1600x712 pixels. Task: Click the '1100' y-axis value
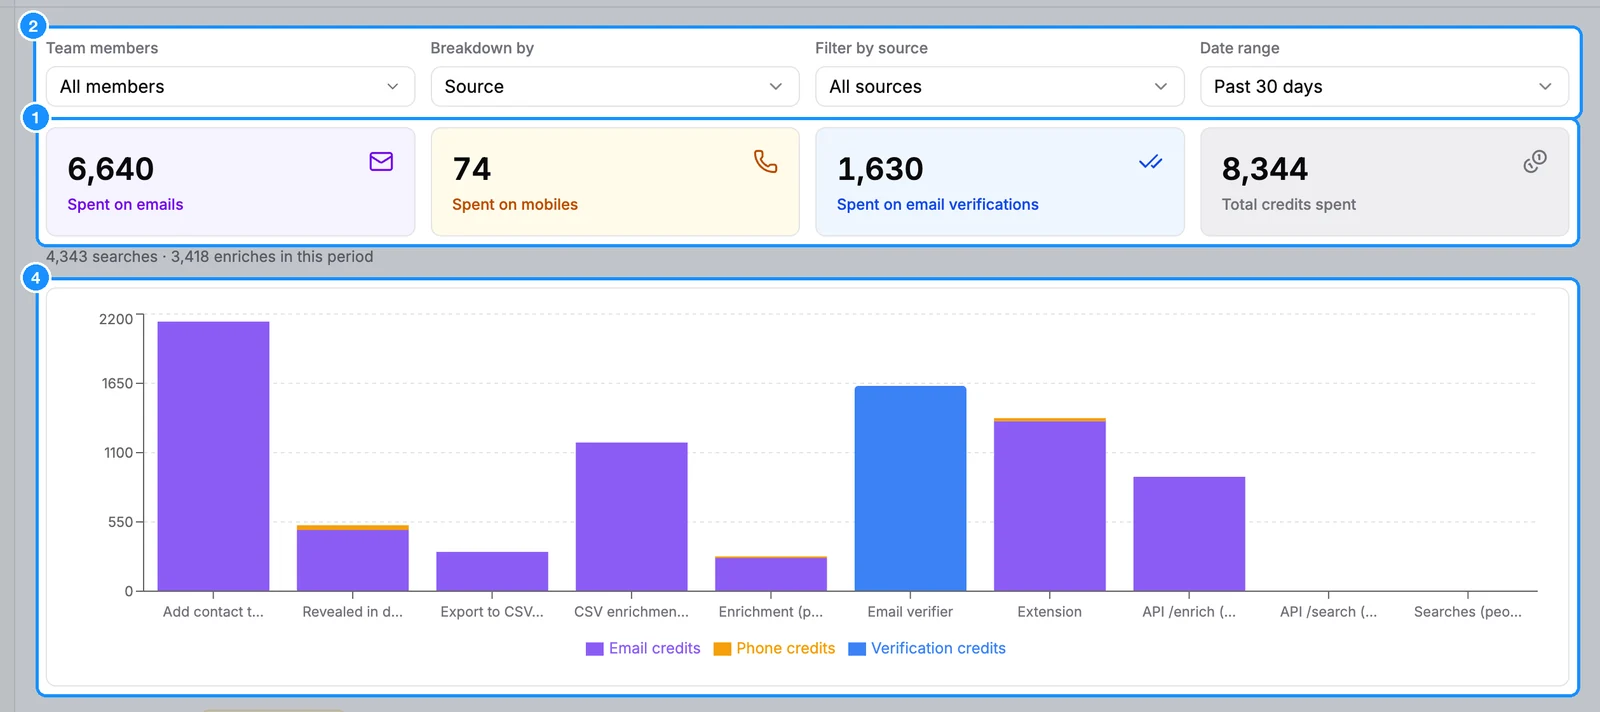pos(118,453)
